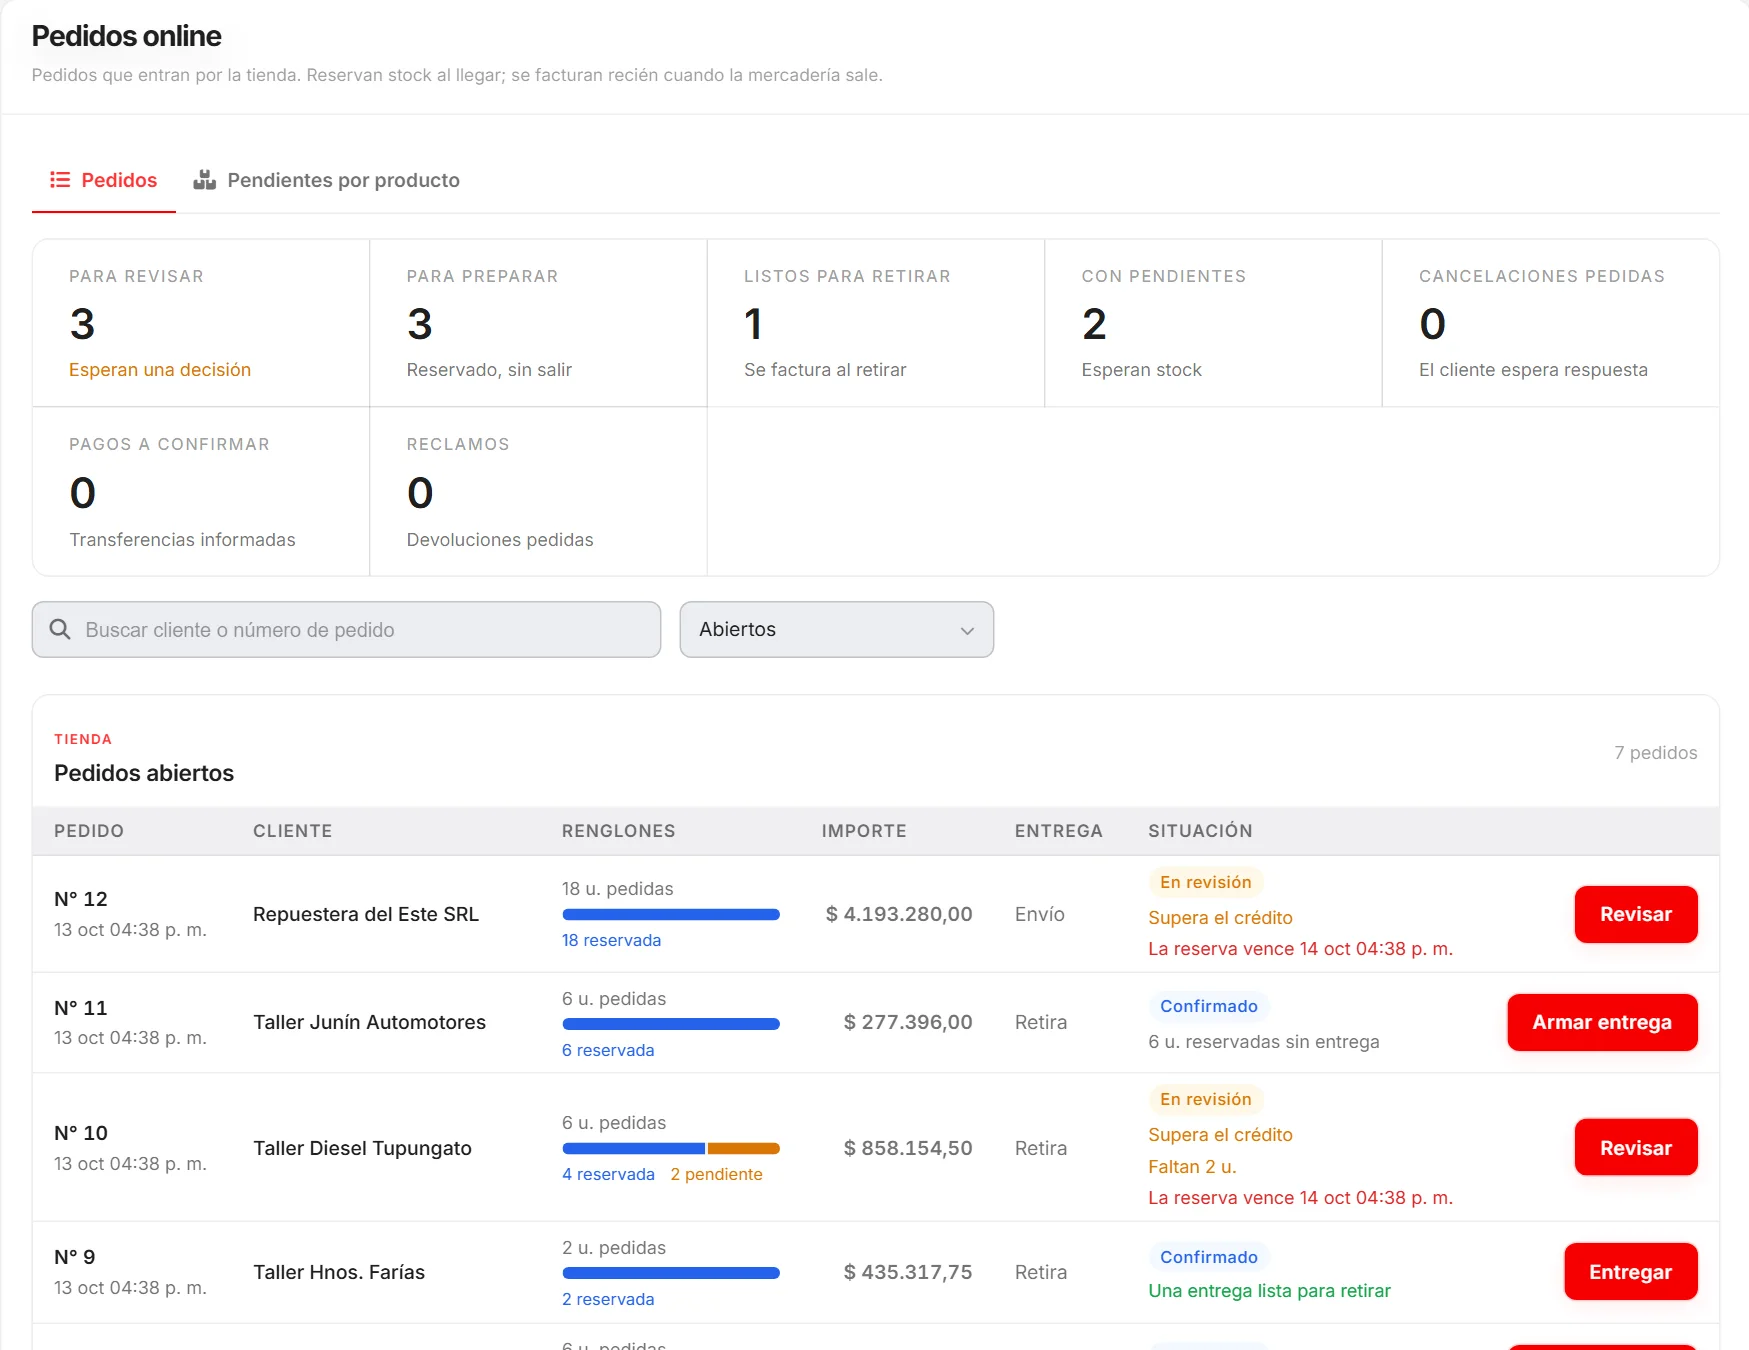Open the Pagos a confirmar card
The width and height of the screenshot is (1749, 1350).
201,491
